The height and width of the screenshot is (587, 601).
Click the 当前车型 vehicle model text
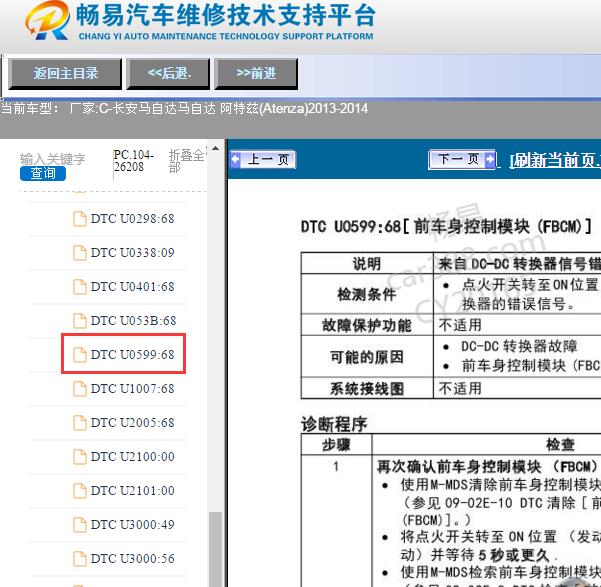point(184,109)
